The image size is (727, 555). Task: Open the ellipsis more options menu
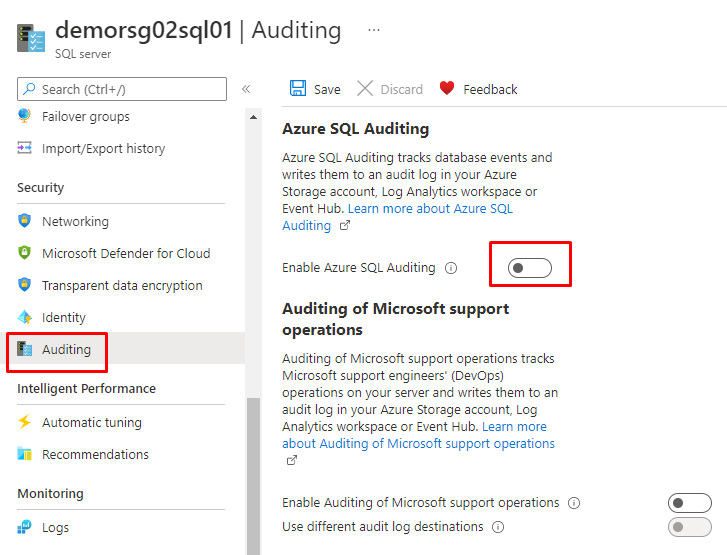pos(374,30)
